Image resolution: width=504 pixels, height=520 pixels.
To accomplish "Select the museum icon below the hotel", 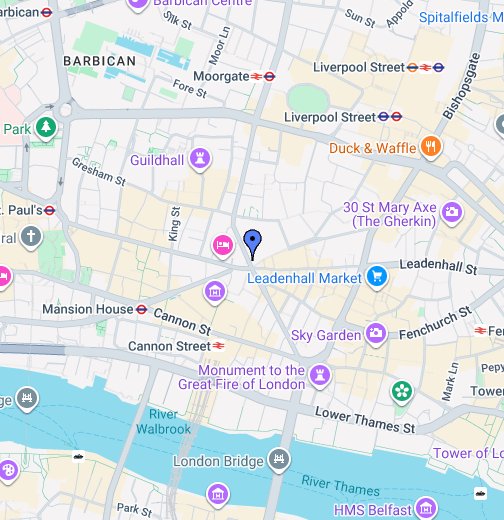I will point(215,293).
